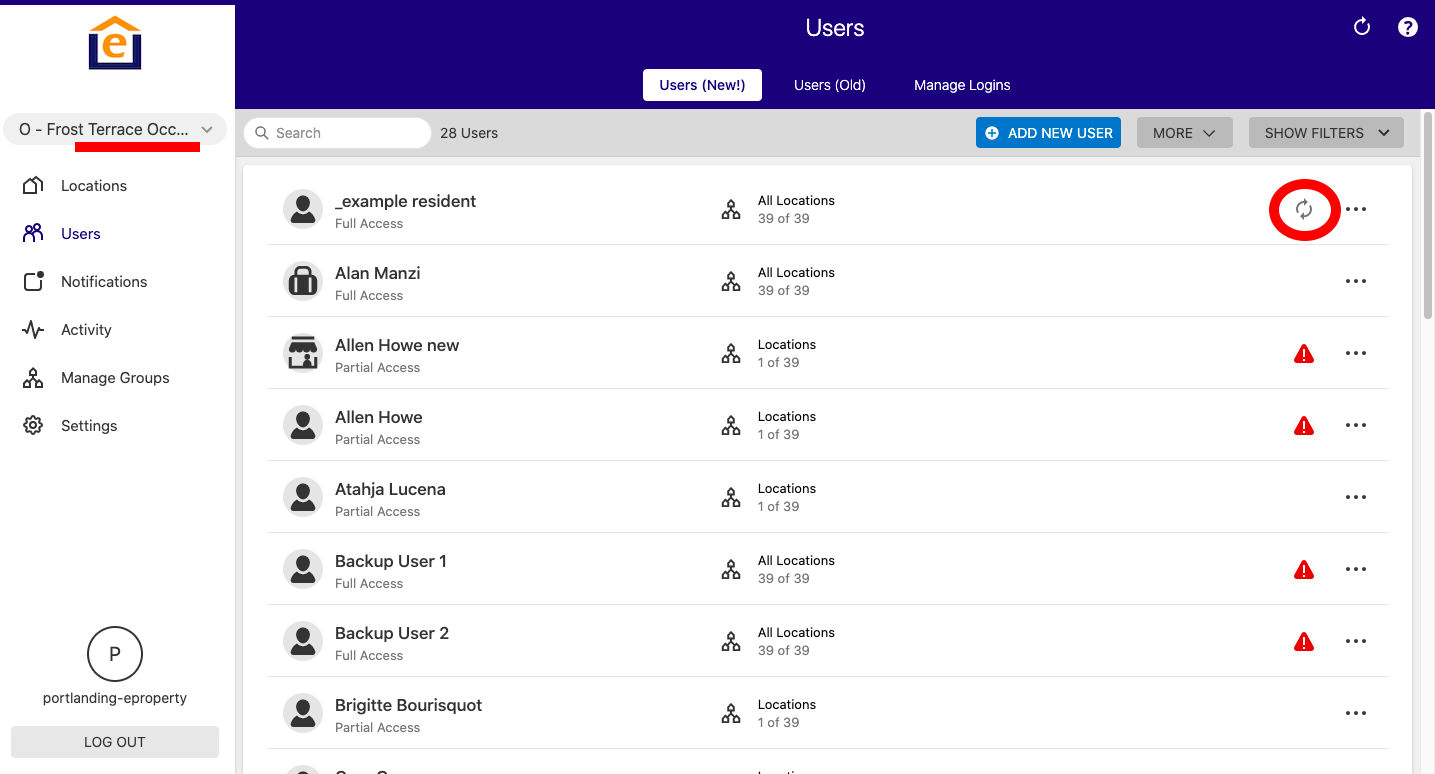Click the Locations house icon in sidebar

[33, 185]
